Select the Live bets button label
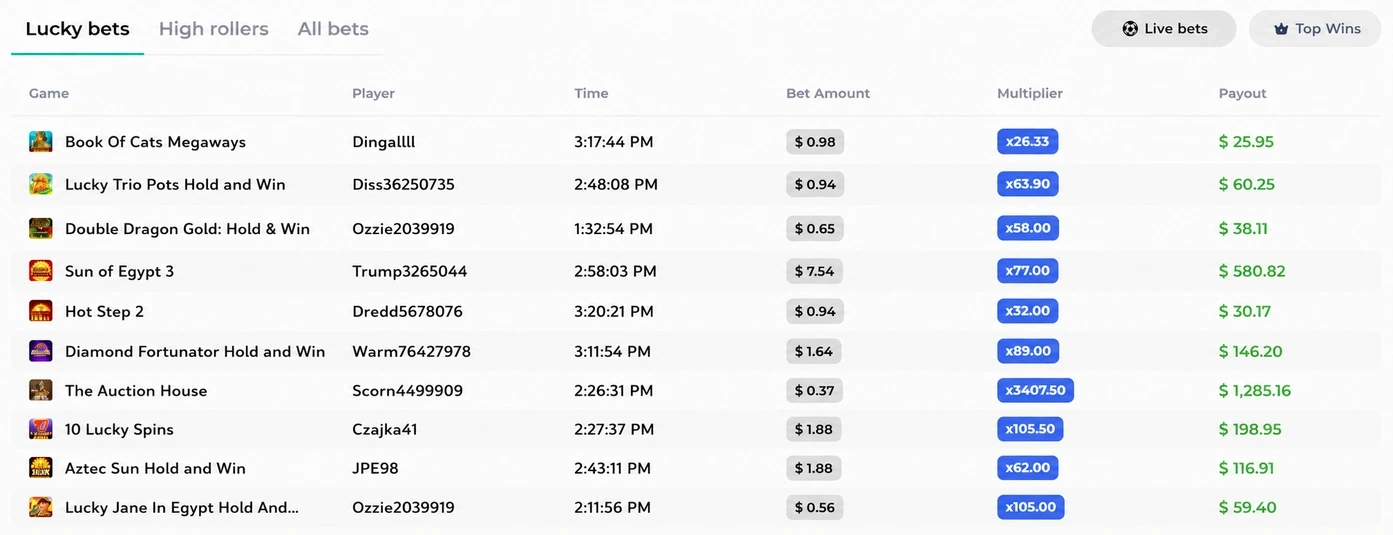 coord(1176,29)
